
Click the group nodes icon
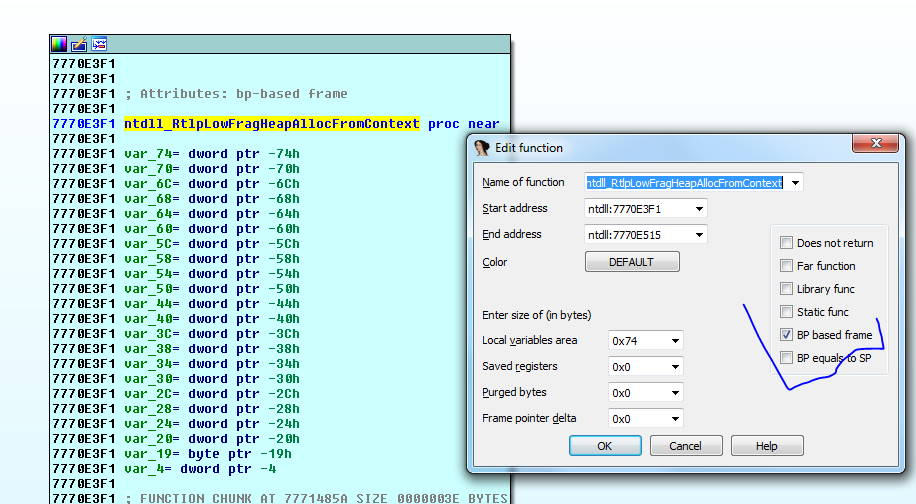tap(99, 44)
